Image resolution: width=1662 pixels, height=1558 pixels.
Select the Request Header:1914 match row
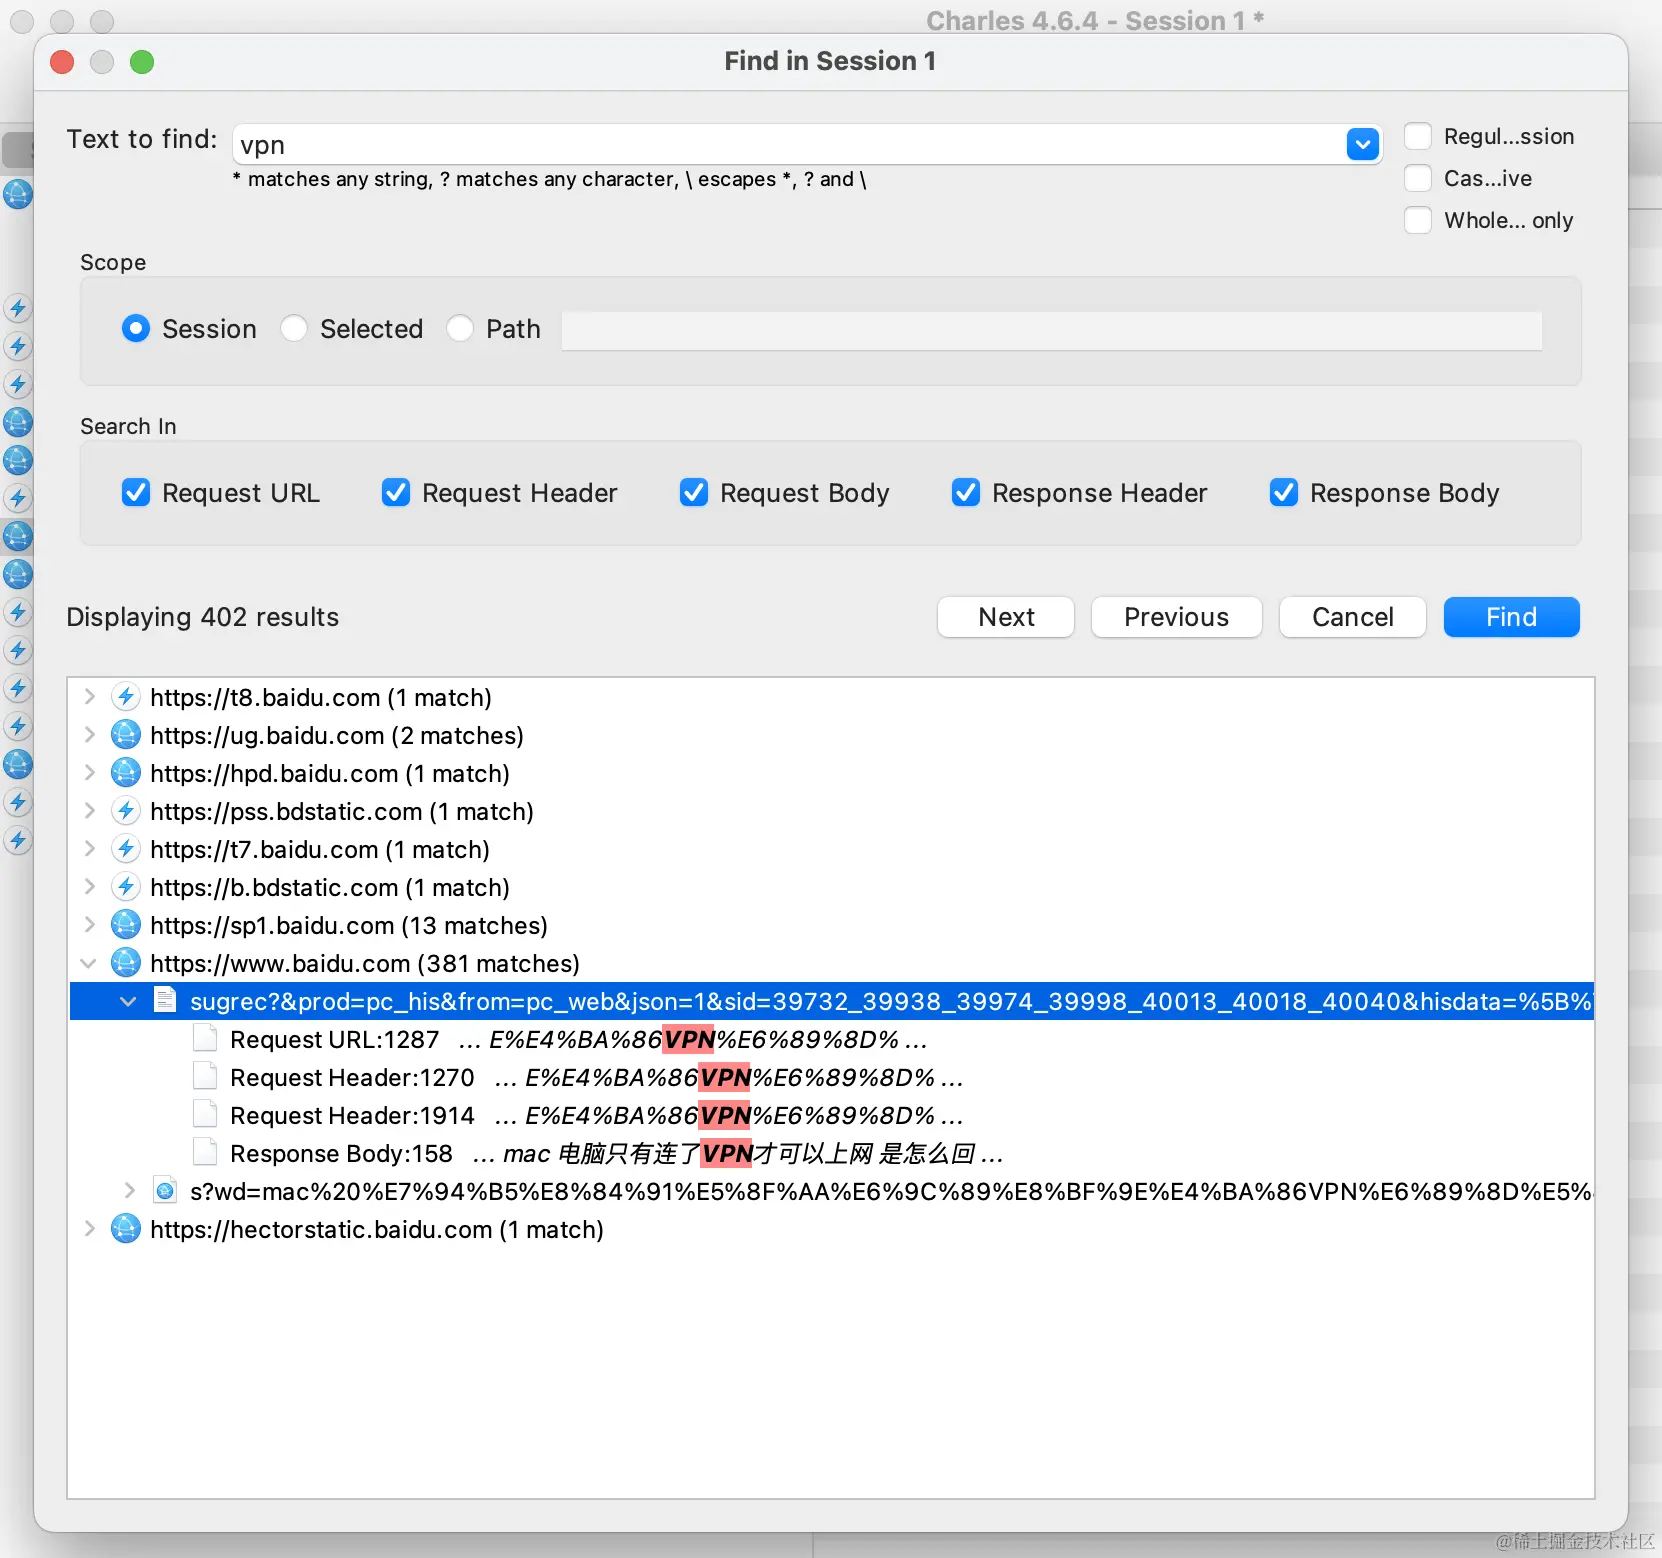coord(832,1115)
